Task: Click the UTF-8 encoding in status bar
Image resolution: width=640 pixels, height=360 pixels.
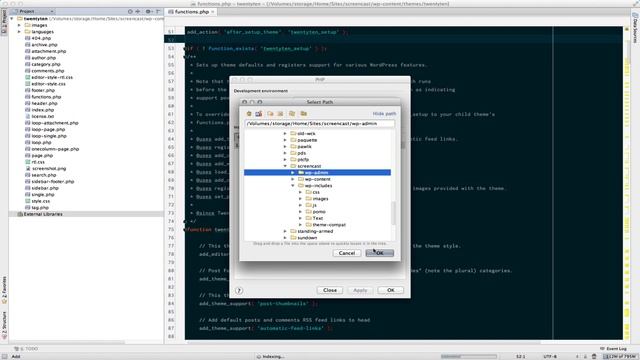Action: 550,356
